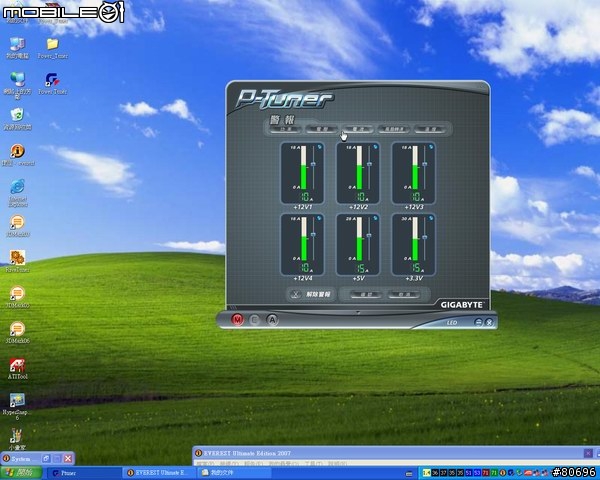
Task: Switch P-Tuner to the C mode
Action: (254, 320)
